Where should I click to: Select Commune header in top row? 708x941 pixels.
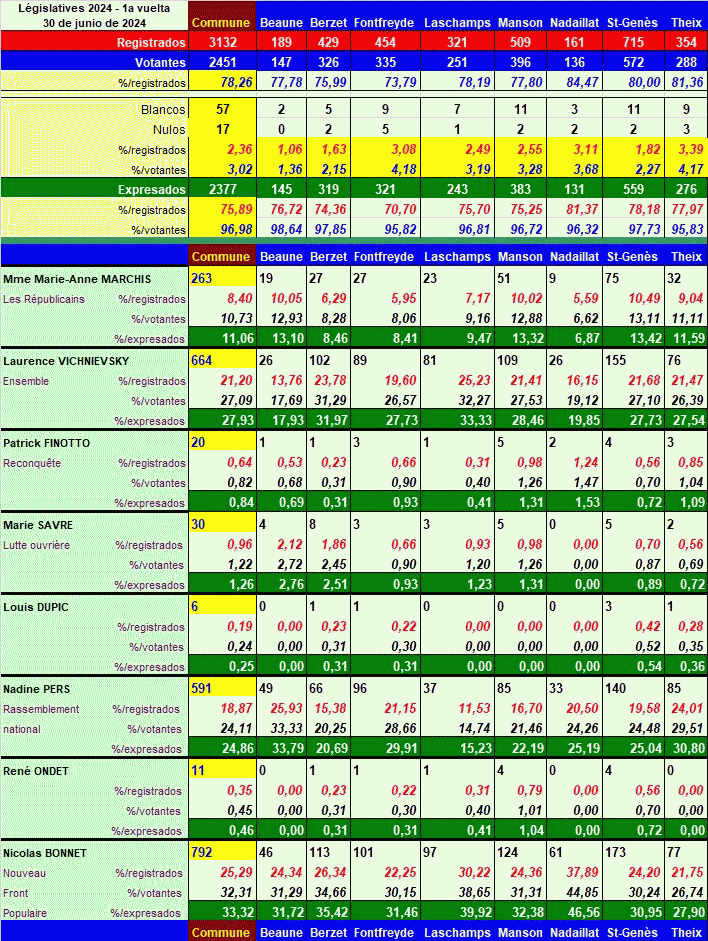pos(221,23)
